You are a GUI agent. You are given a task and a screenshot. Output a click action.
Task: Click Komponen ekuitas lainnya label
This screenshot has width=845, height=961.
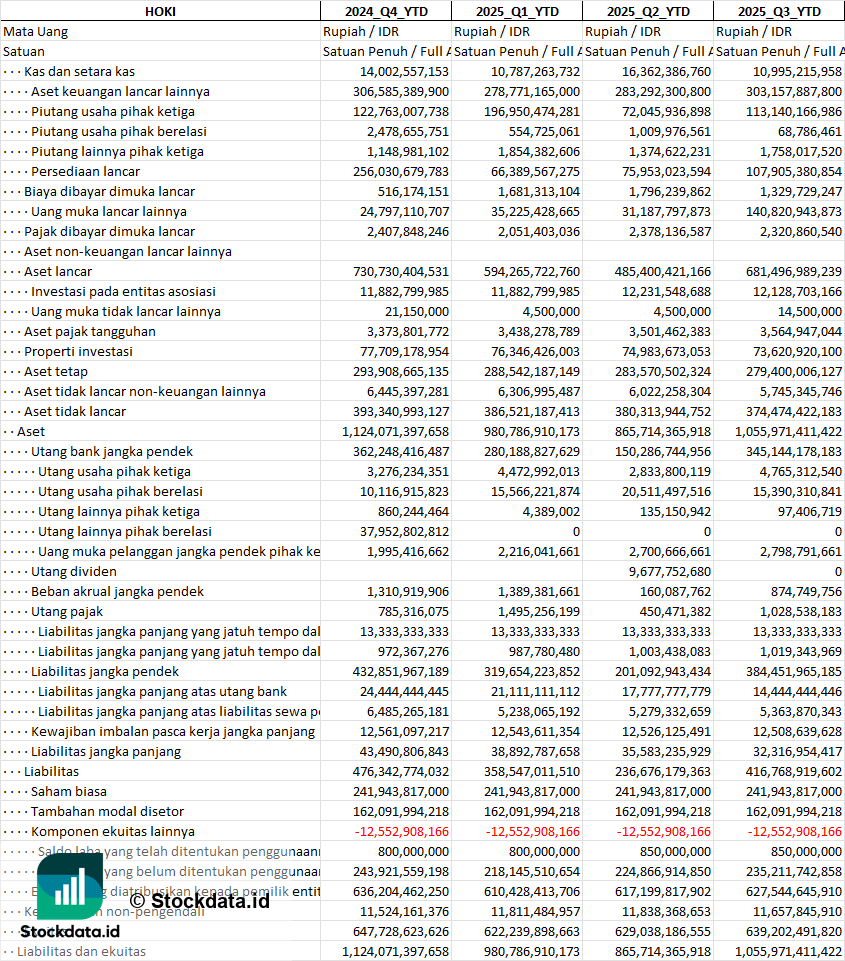click(113, 832)
